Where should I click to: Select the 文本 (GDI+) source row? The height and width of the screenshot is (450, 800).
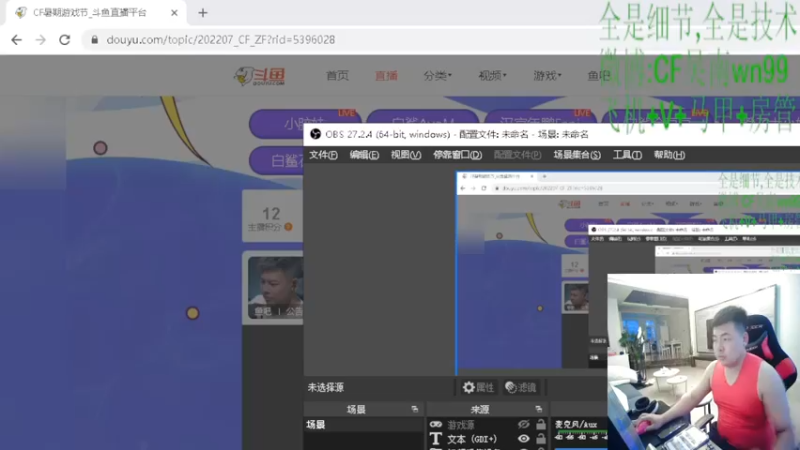[x=488, y=439]
